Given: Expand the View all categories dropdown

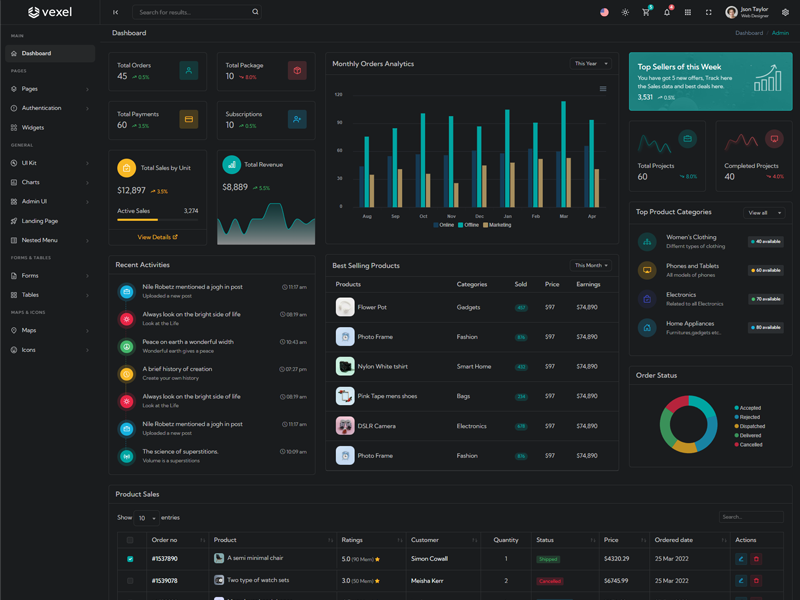Looking at the screenshot, I should 764,213.
